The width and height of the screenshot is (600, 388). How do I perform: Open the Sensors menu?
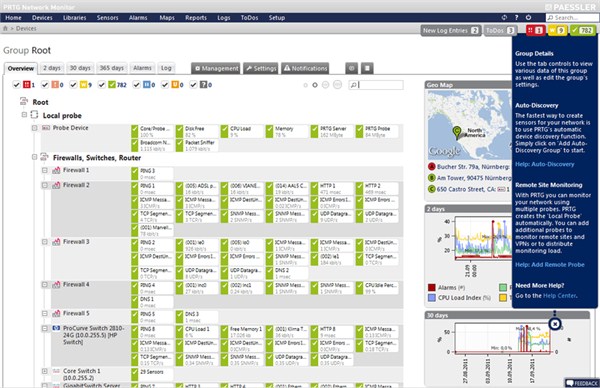coord(108,18)
